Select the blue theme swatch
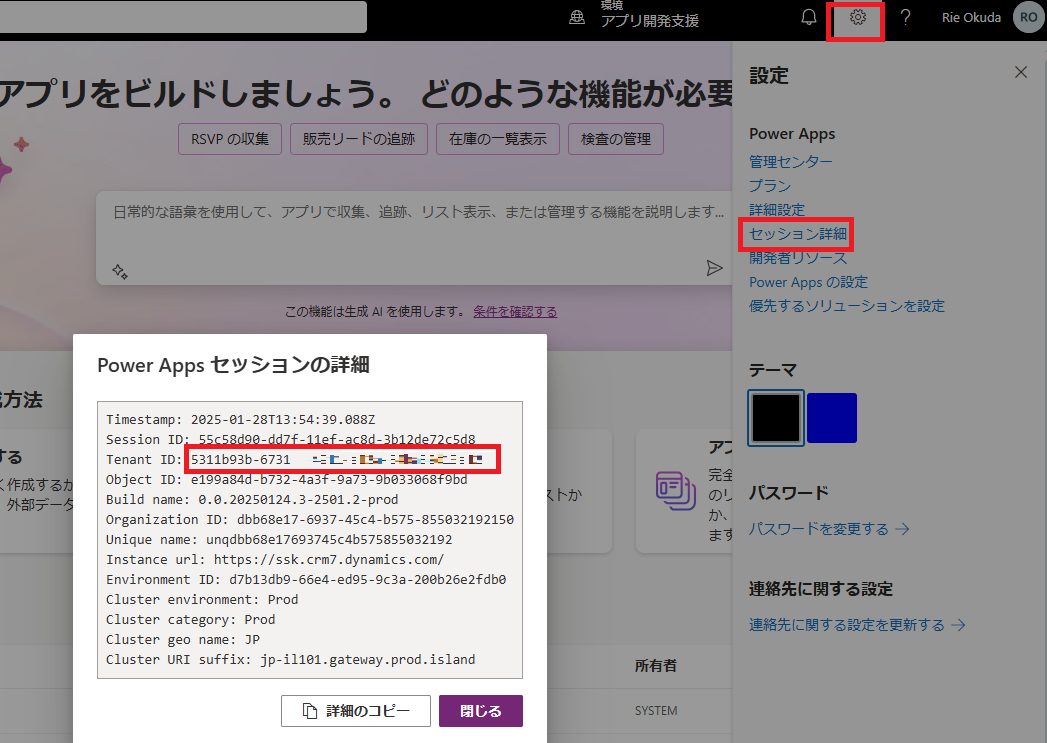This screenshot has width=1047, height=743. click(832, 418)
